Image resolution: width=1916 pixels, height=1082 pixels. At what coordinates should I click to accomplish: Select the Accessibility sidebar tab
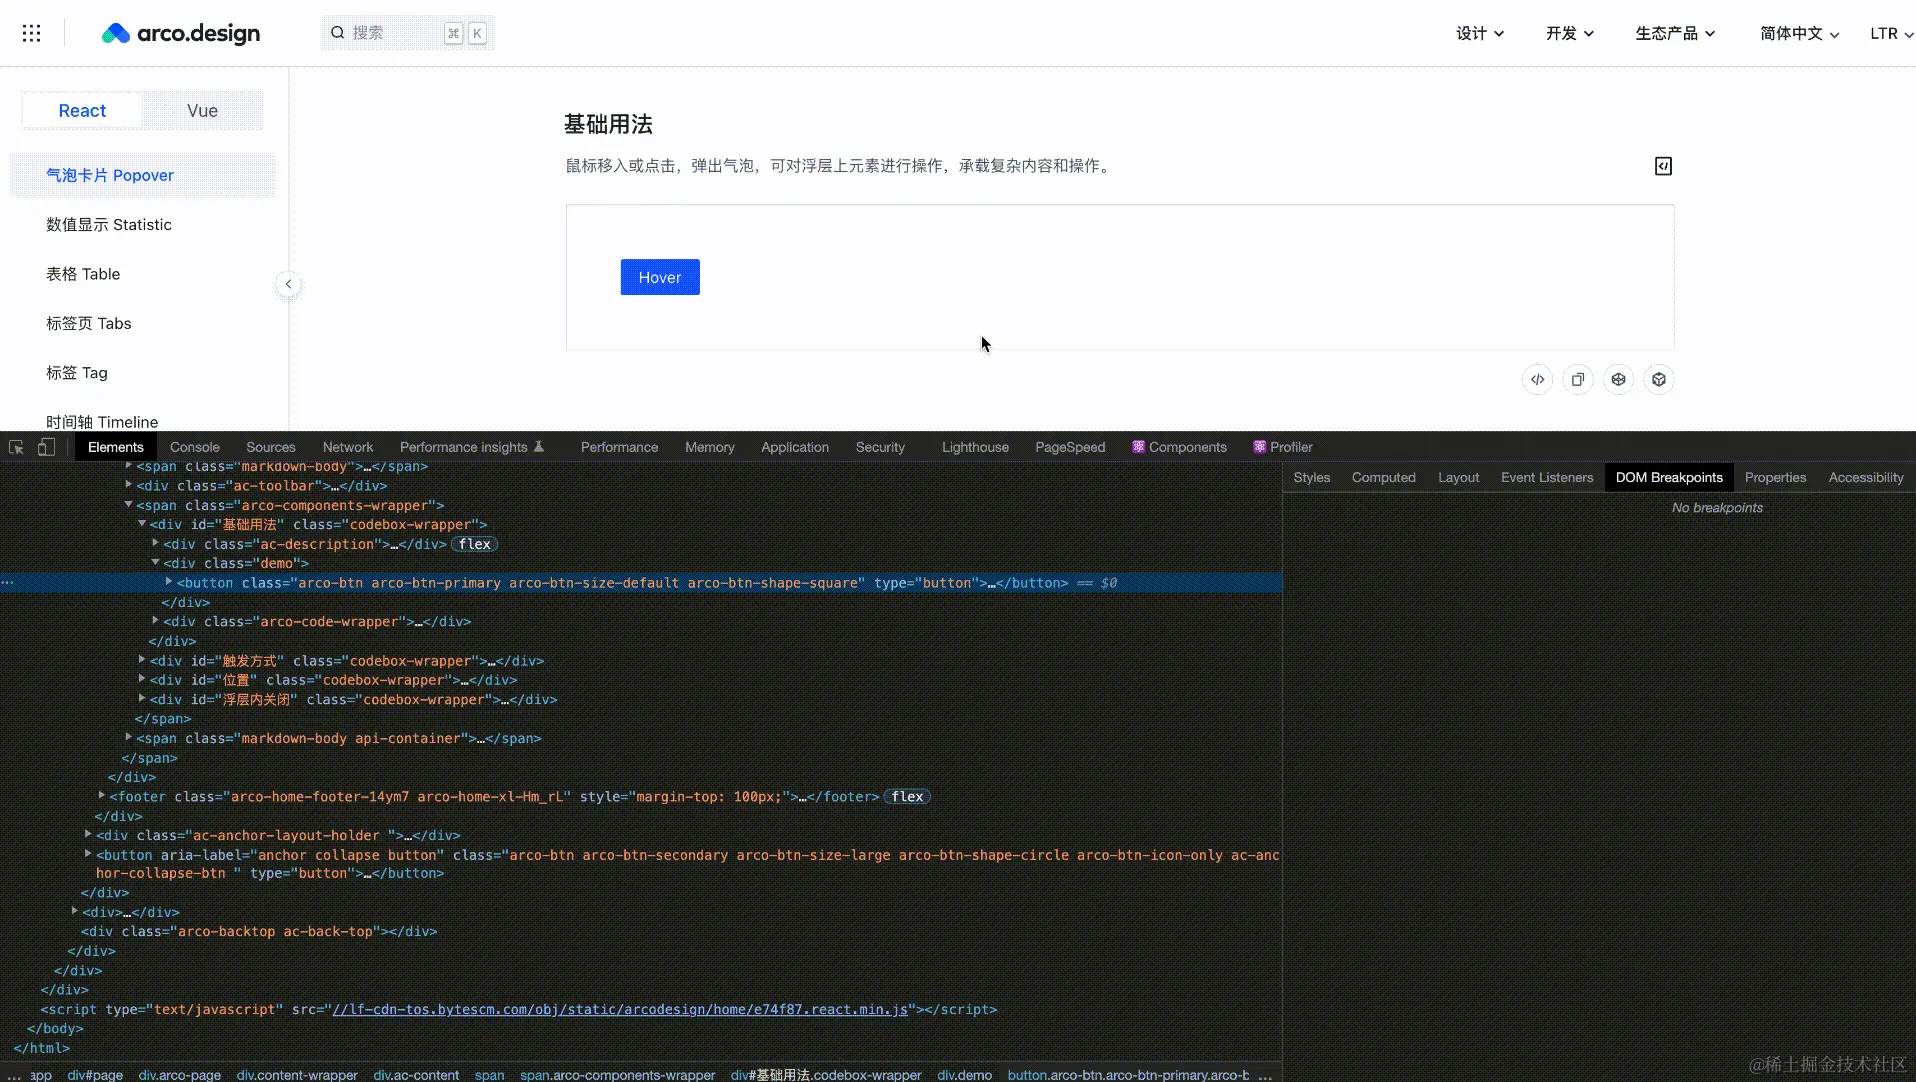pos(1866,478)
